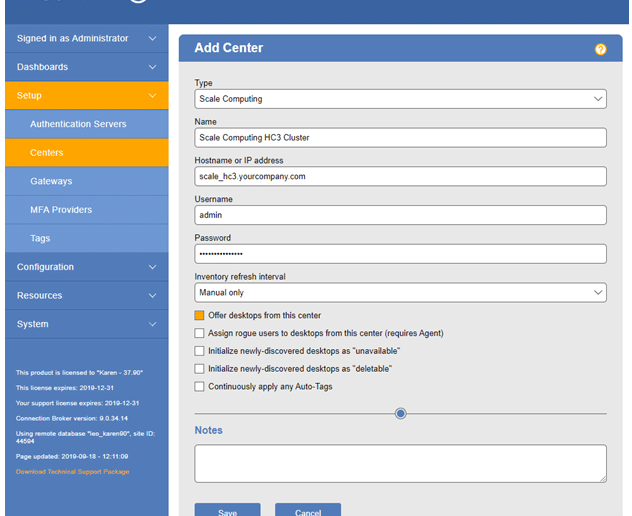Click the Notes section heading

(x=208, y=430)
